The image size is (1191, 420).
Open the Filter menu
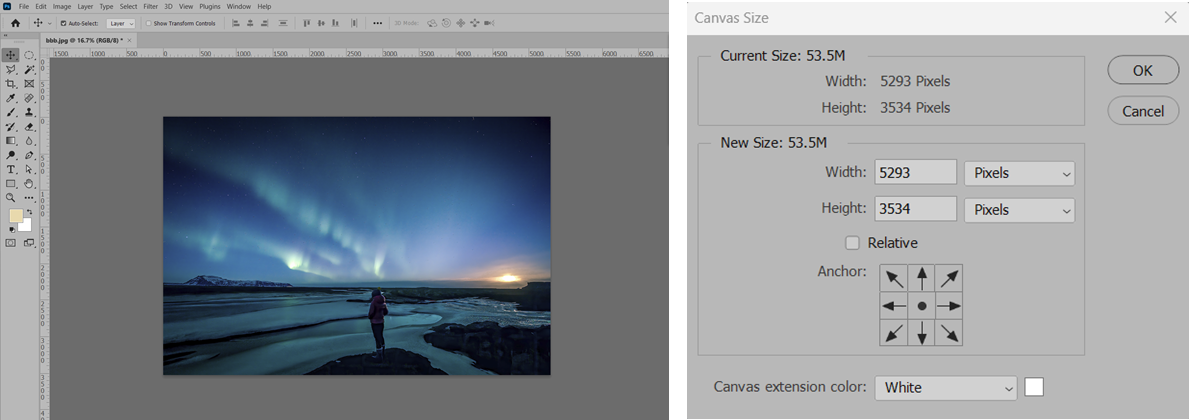pyautogui.click(x=150, y=6)
